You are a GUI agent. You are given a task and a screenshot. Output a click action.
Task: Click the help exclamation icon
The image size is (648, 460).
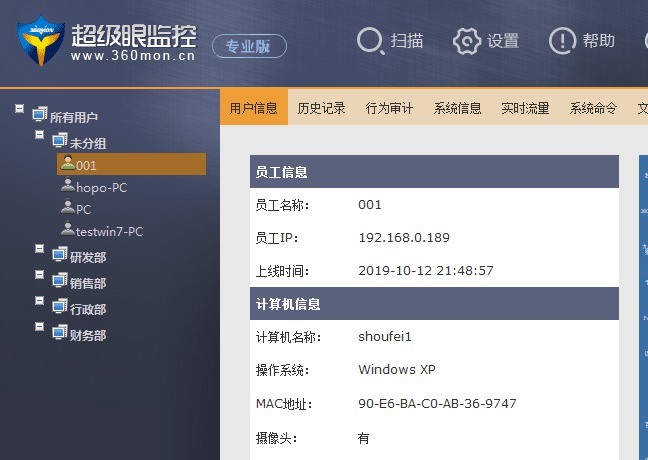(x=562, y=41)
